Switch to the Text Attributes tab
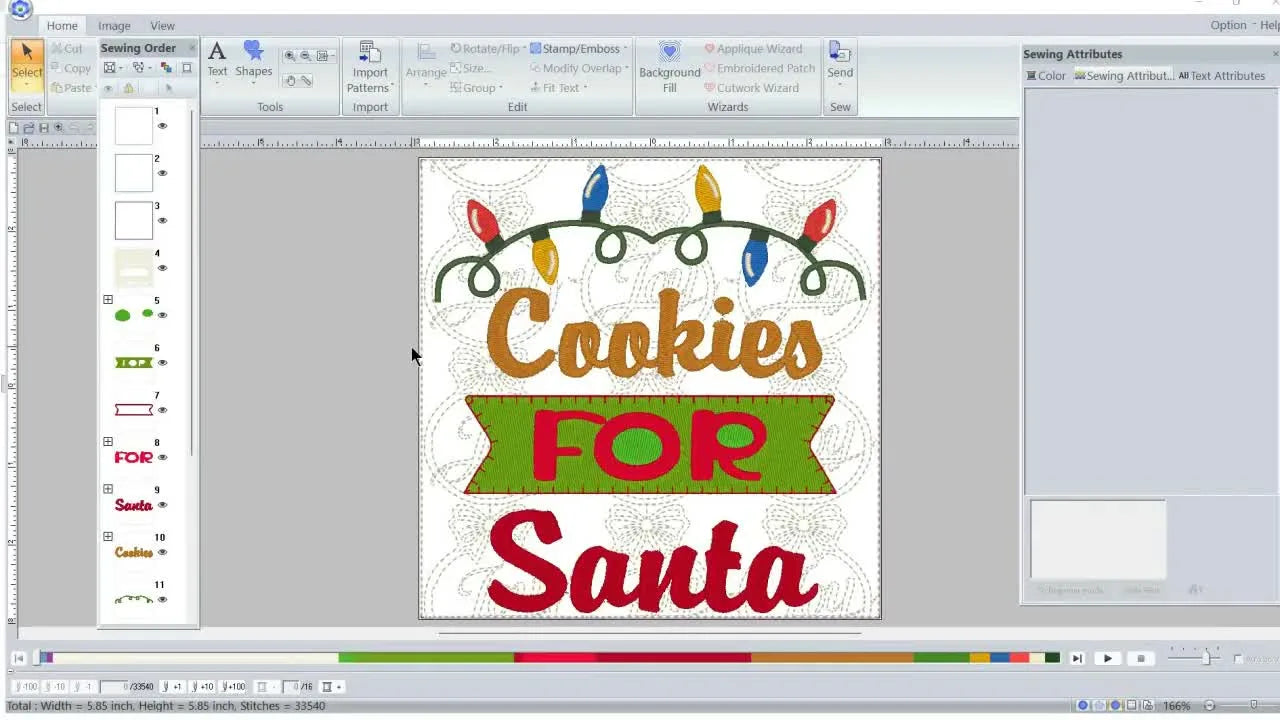 pyautogui.click(x=1222, y=75)
